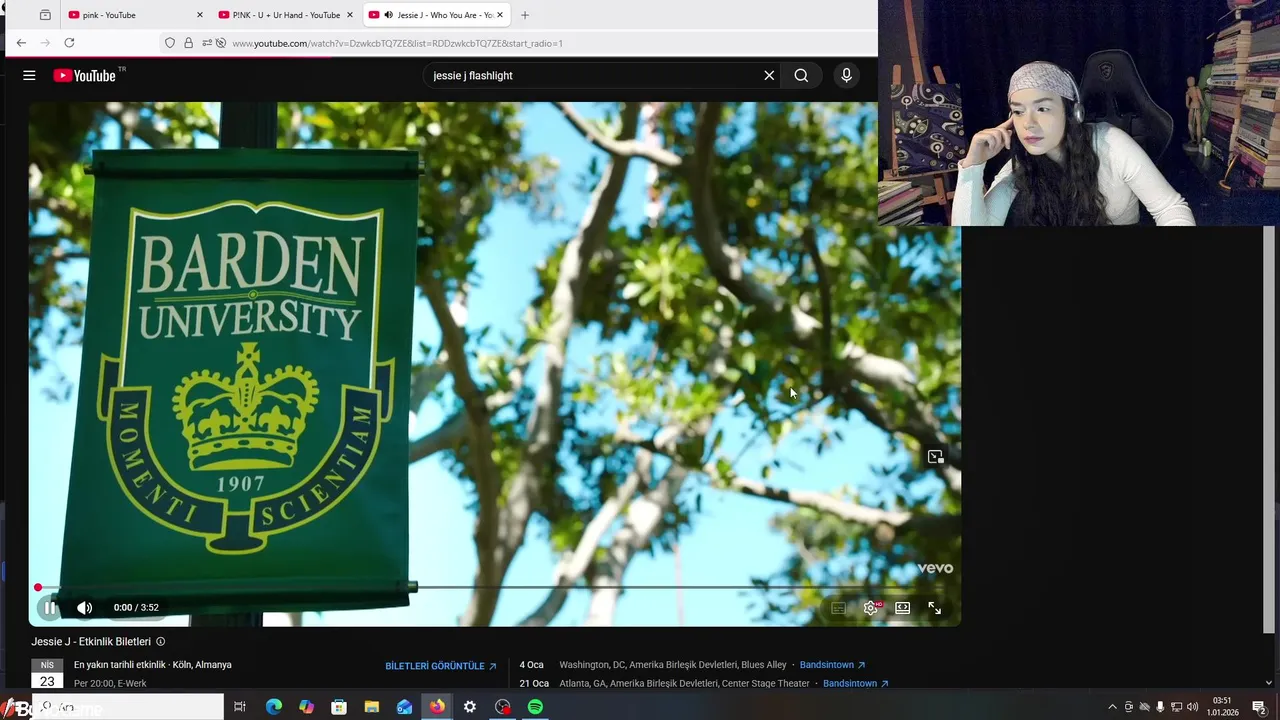Launch Microsoft Edge from taskbar

pyautogui.click(x=273, y=707)
